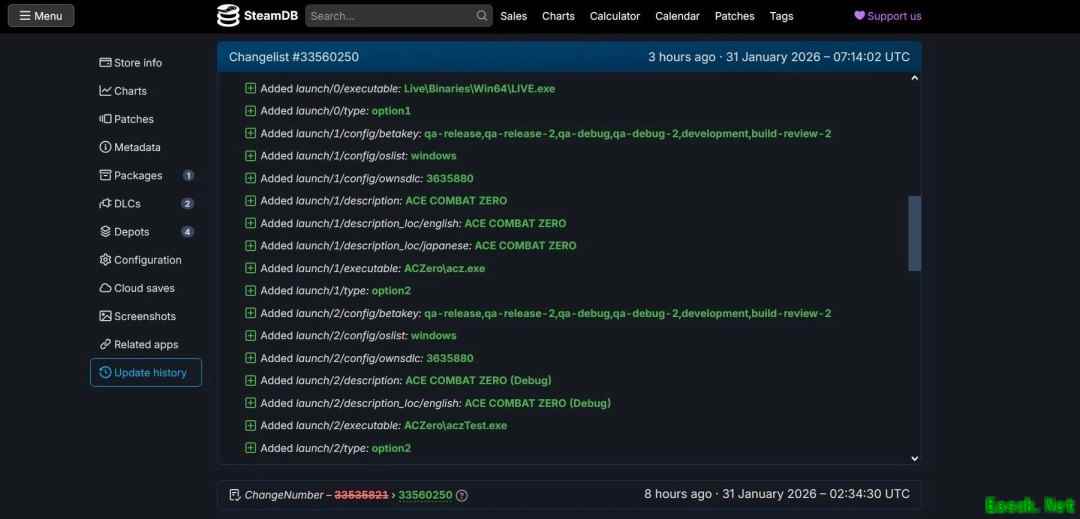Viewport: 1080px width, 519px height.
Task: View Screenshots from the sidebar
Action: point(144,316)
